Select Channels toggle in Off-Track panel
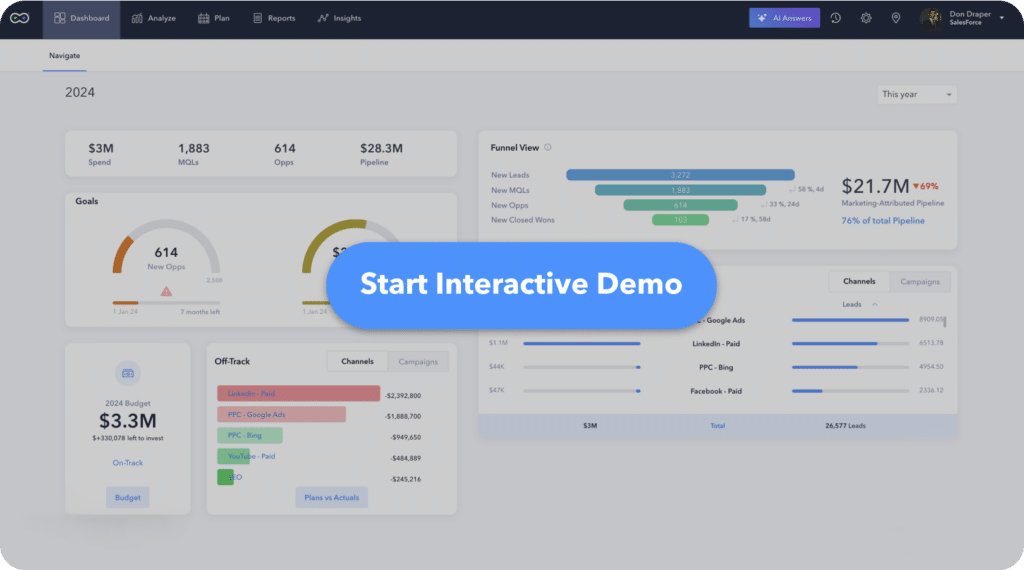The width and height of the screenshot is (1024, 570). click(357, 362)
